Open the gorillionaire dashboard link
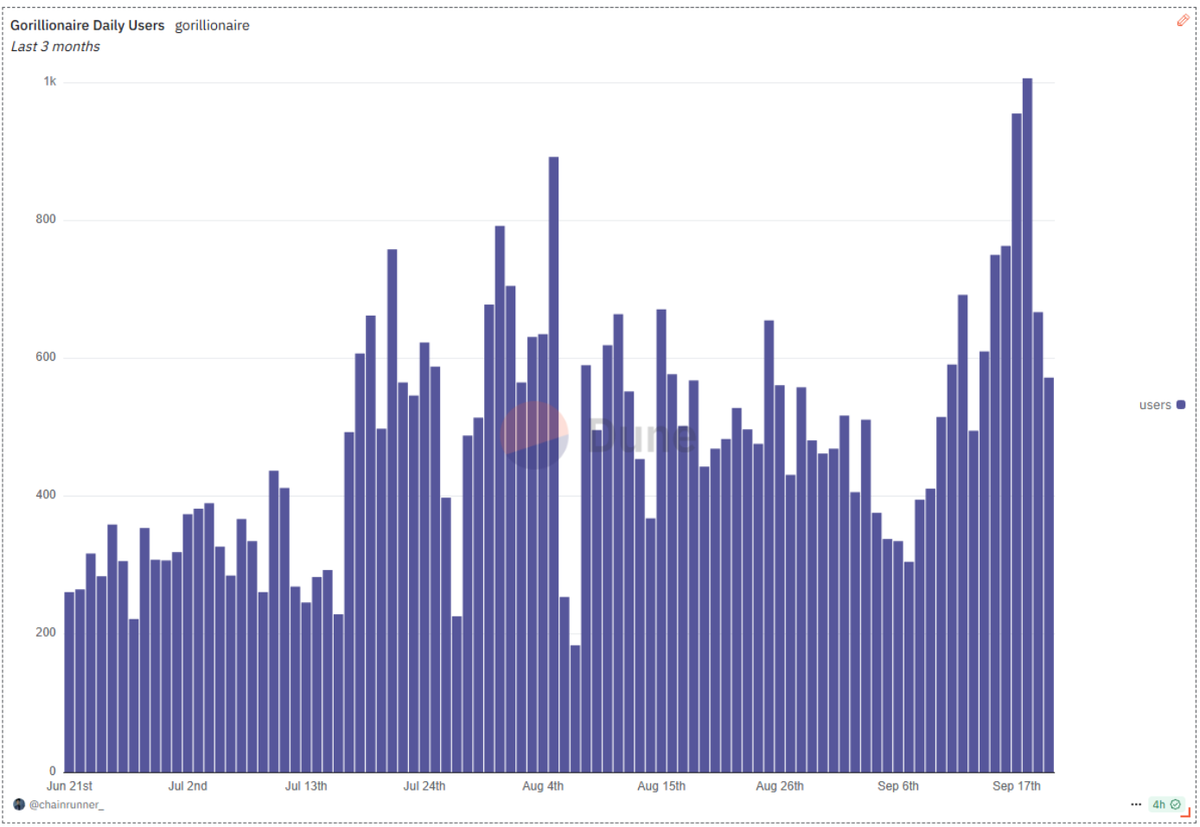This screenshot has width=1200, height=827. pos(211,25)
